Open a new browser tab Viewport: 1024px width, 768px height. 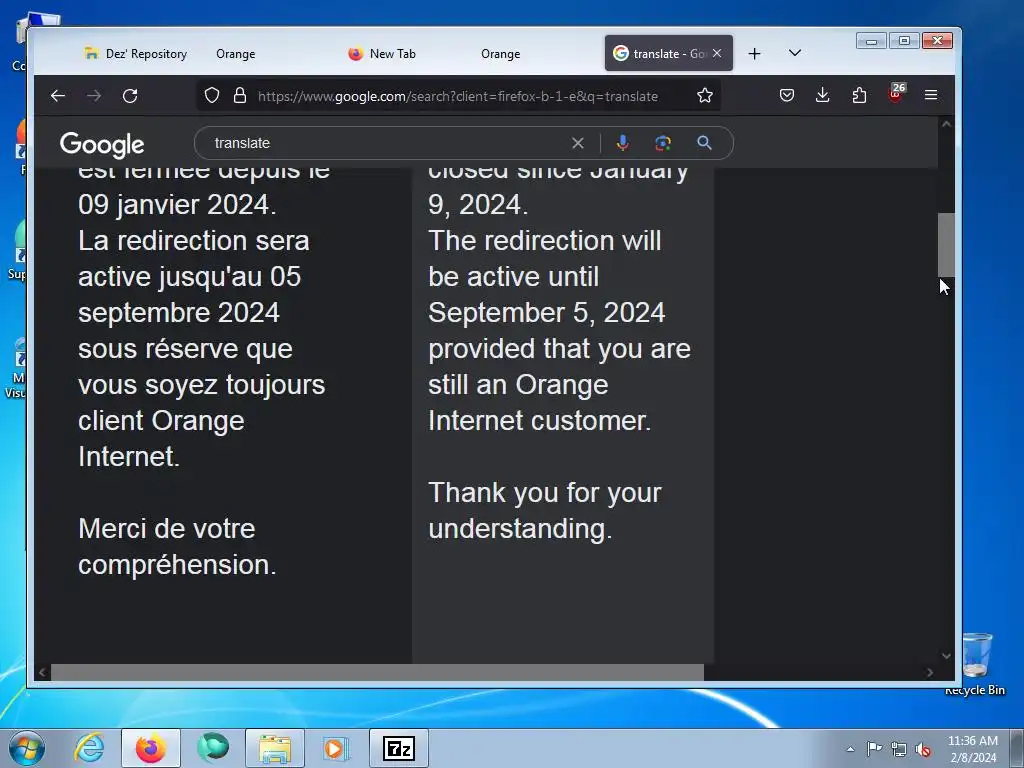pos(754,54)
